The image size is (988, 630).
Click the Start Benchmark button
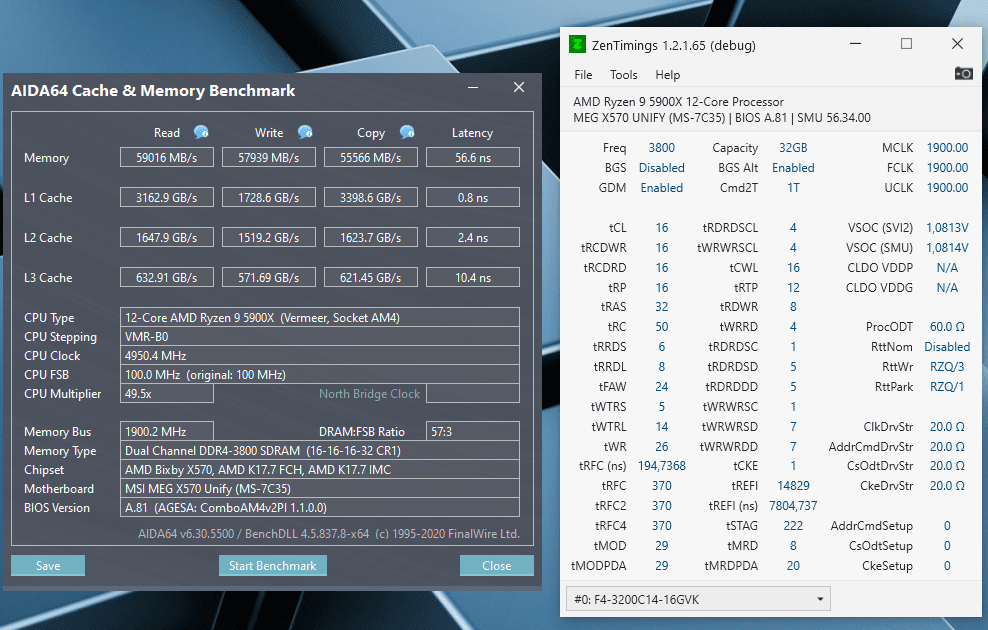pyautogui.click(x=272, y=565)
